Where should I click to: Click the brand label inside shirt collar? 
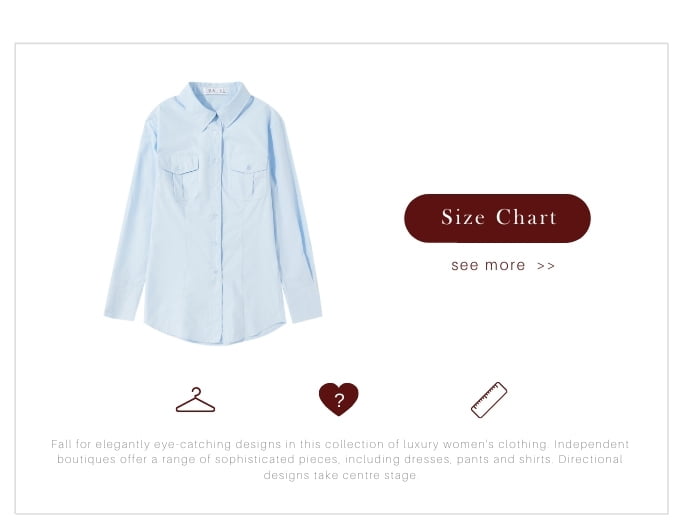pos(216,91)
